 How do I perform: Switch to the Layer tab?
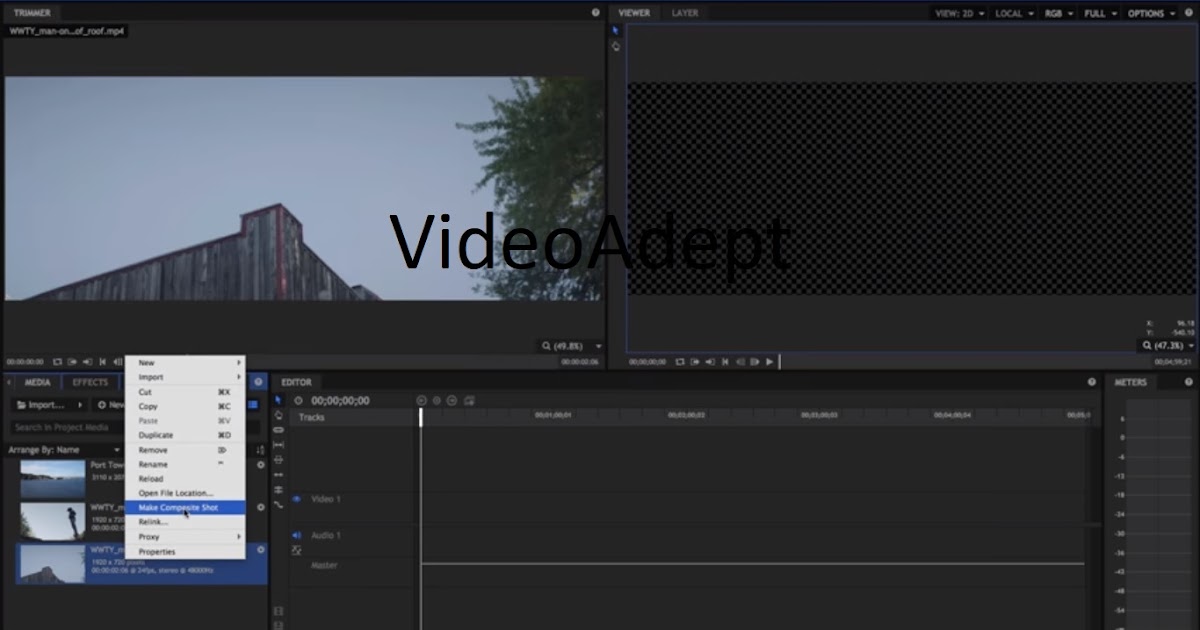[685, 13]
